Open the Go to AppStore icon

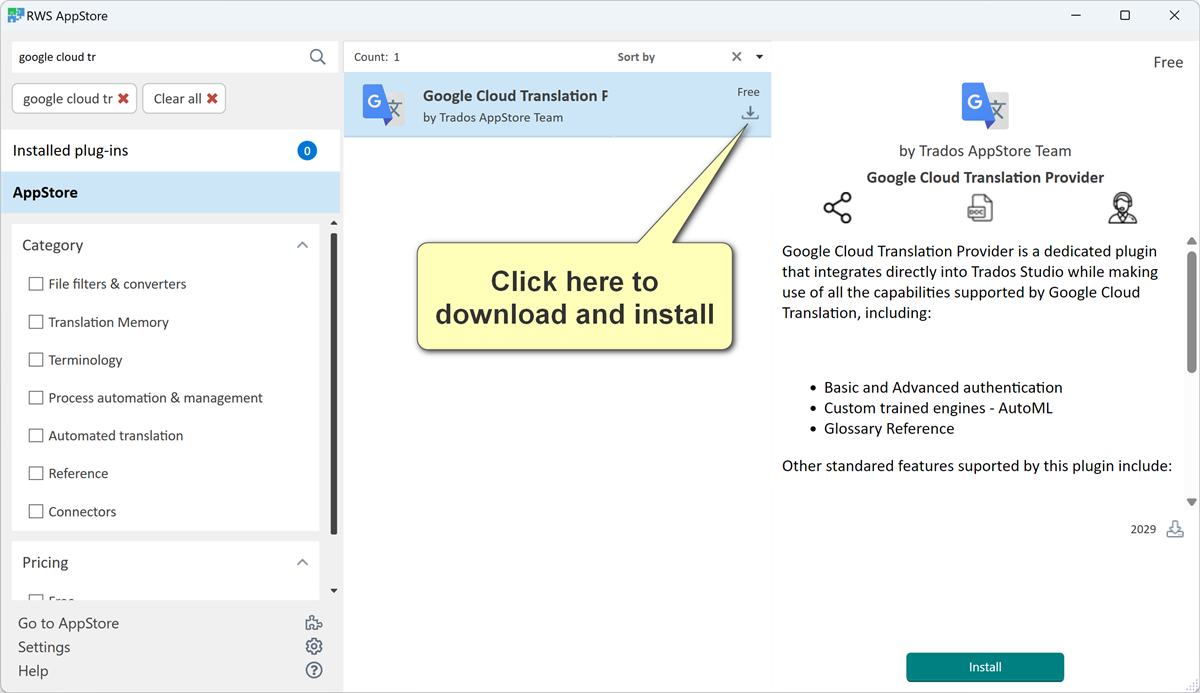coord(313,622)
